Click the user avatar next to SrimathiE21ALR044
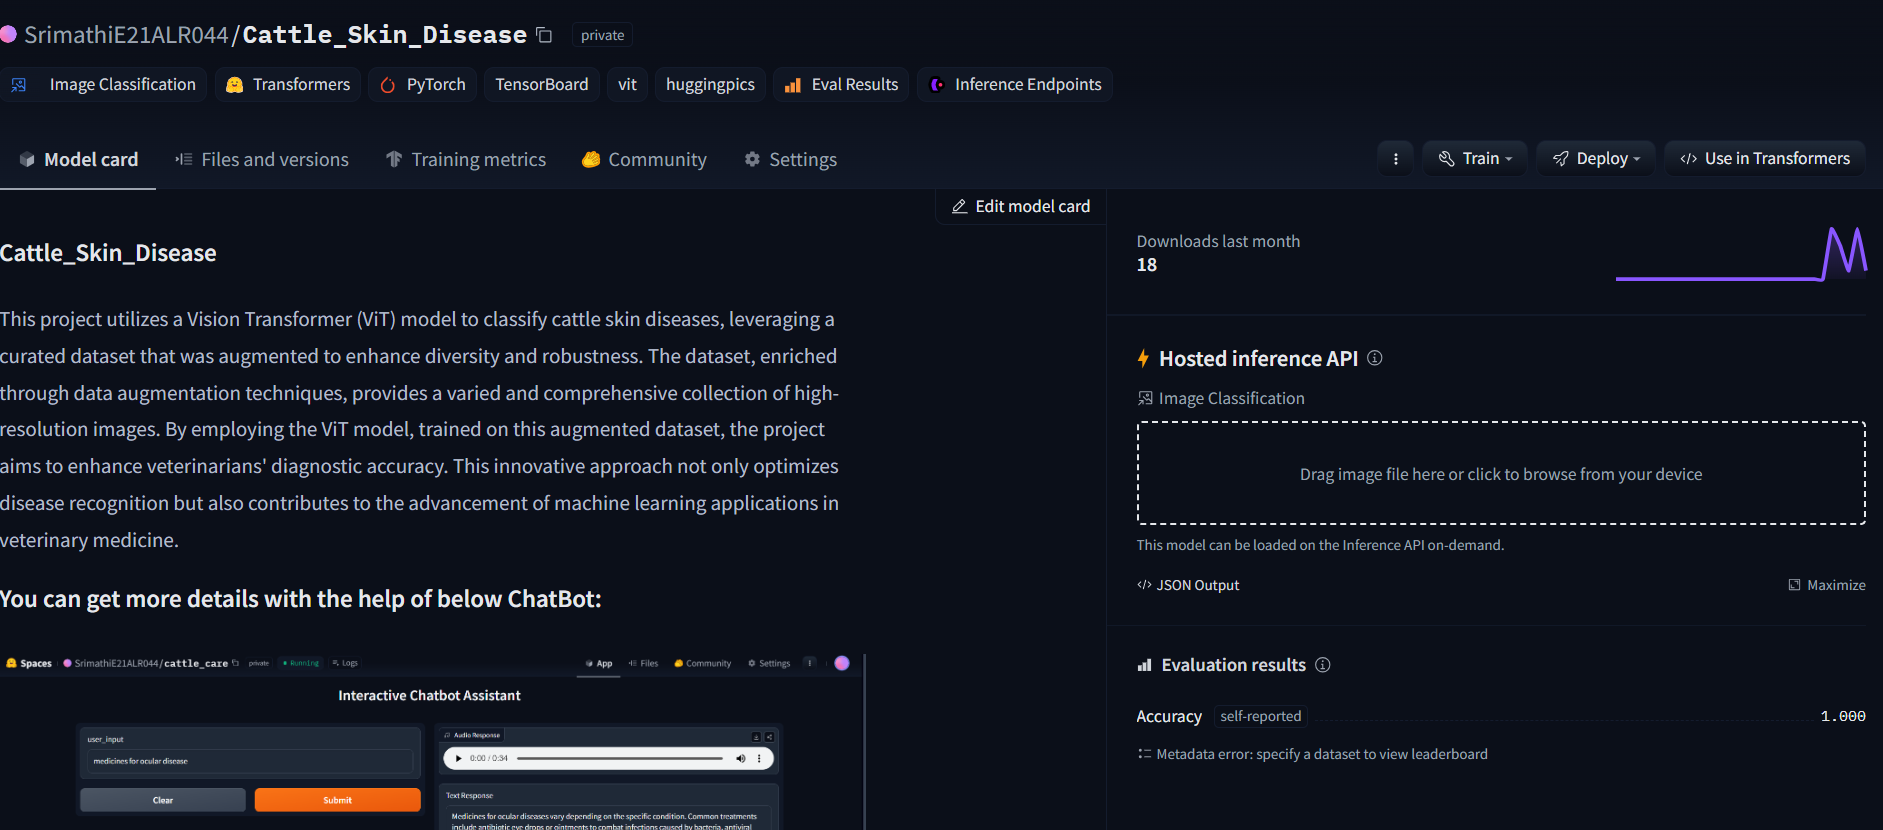This screenshot has width=1883, height=830. [8, 34]
